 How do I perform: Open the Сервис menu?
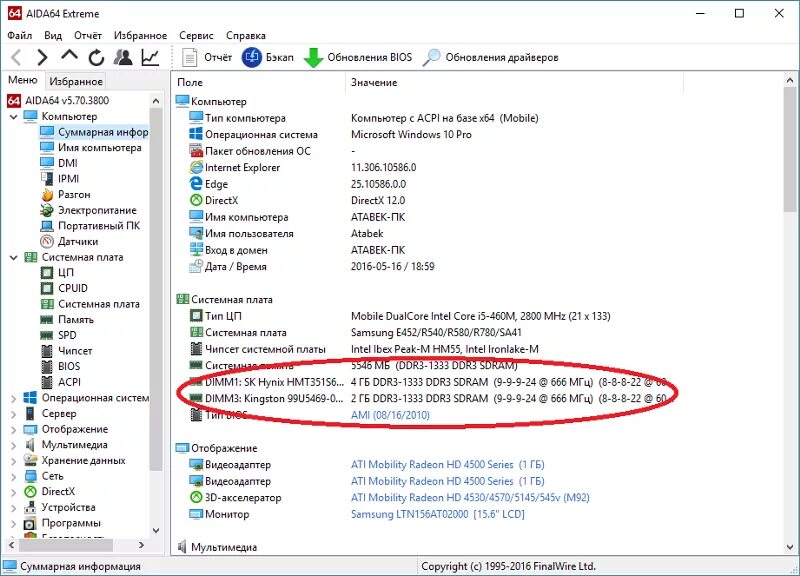196,35
